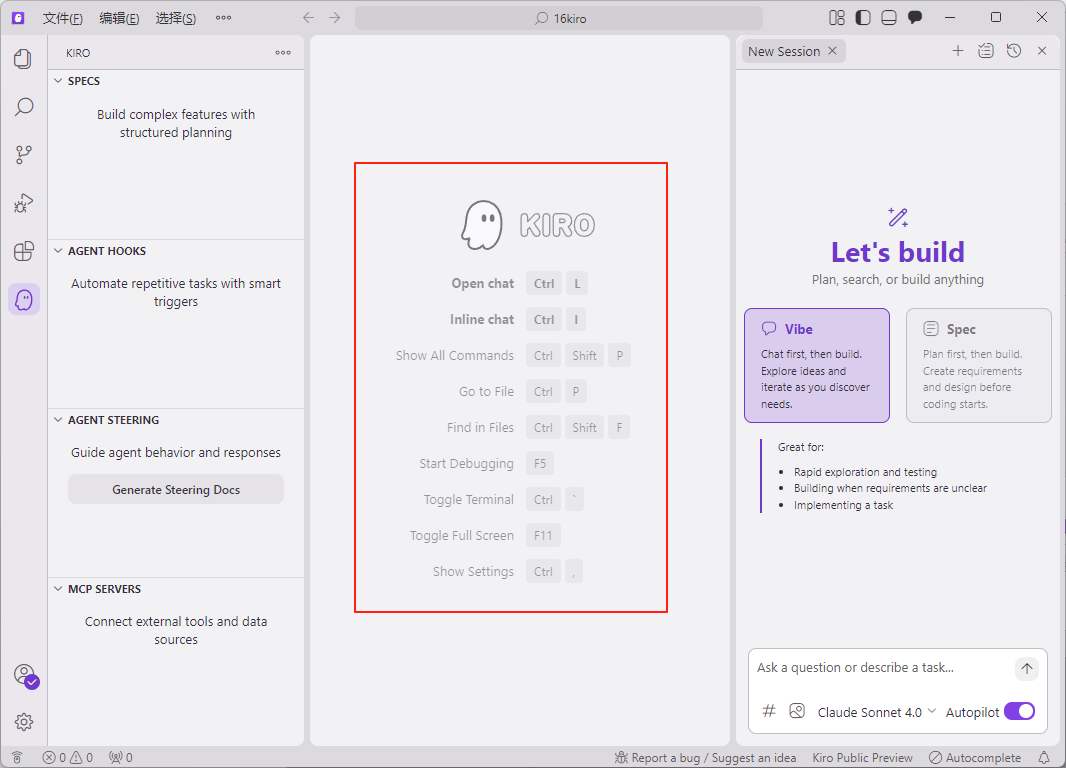Viewport: 1066px width, 768px height.
Task: Click the Kiro ghost icon in sidebar
Action: click(x=24, y=299)
